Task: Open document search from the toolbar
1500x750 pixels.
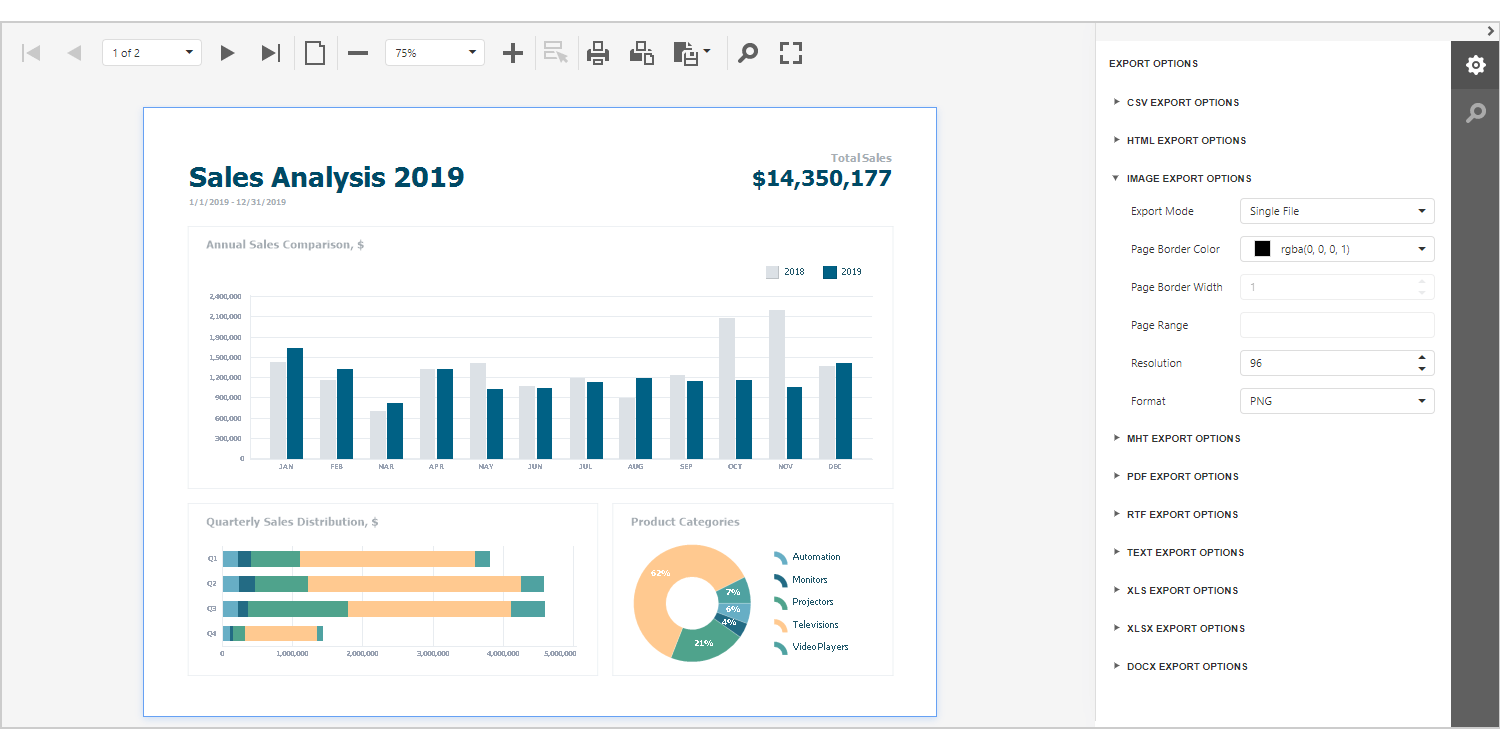Action: 747,52
